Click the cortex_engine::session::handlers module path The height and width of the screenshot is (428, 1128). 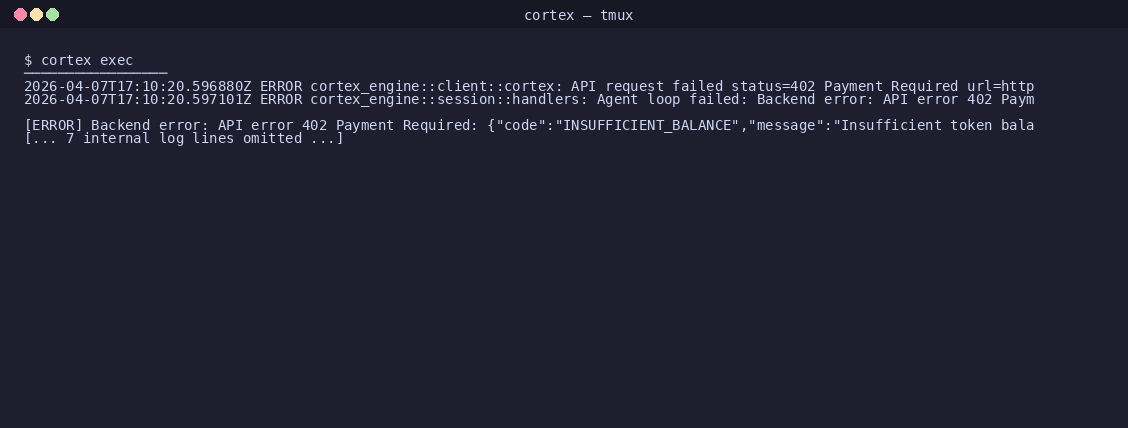(450, 99)
